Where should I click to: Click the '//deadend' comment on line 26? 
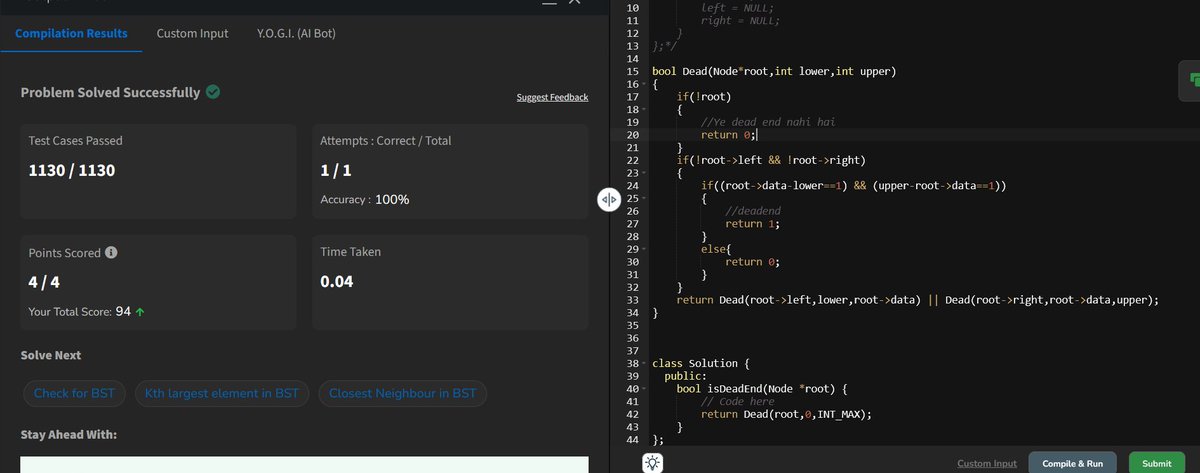[x=752, y=211]
